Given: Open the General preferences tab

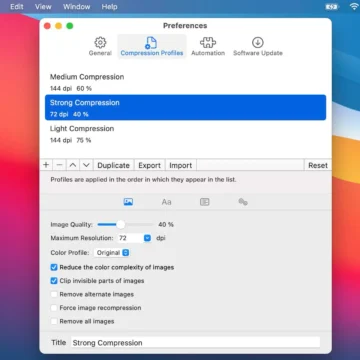Looking at the screenshot, I should pos(100,47).
